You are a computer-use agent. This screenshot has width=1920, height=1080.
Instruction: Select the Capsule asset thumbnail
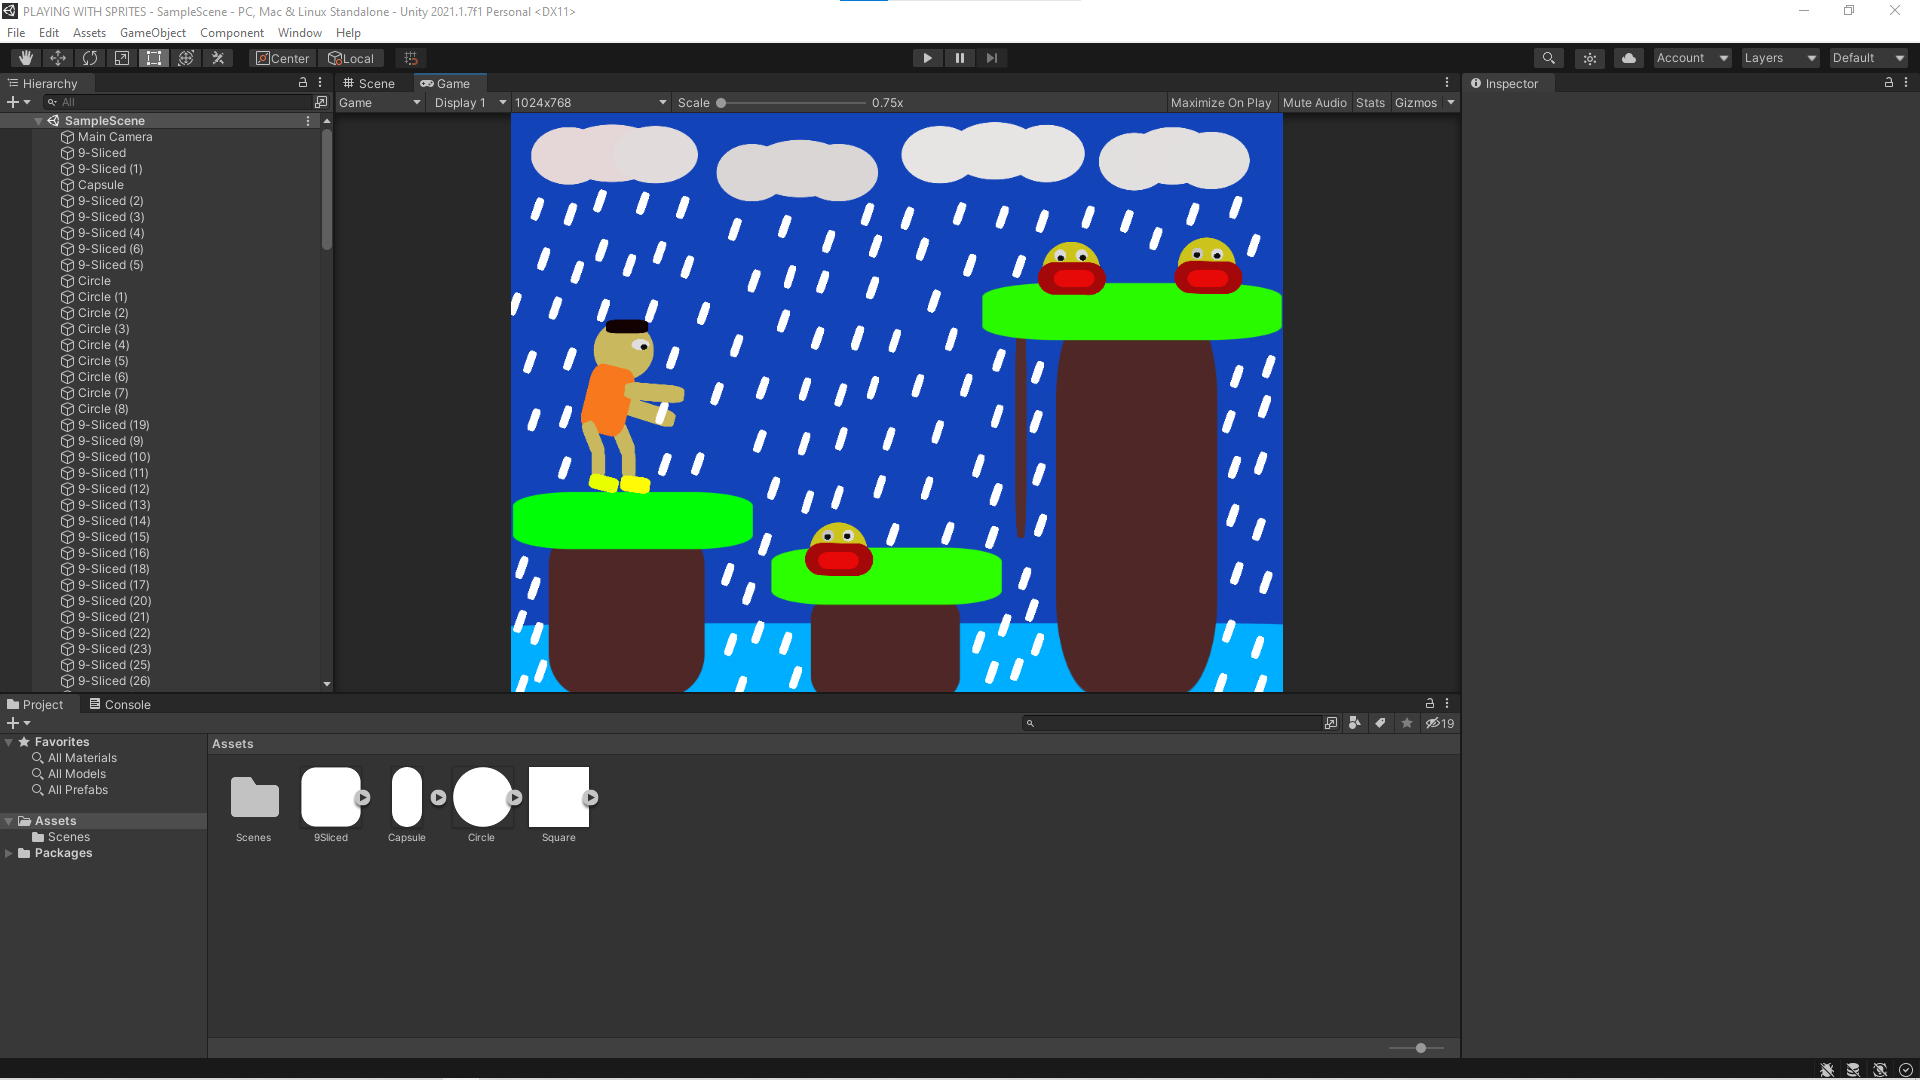406,798
